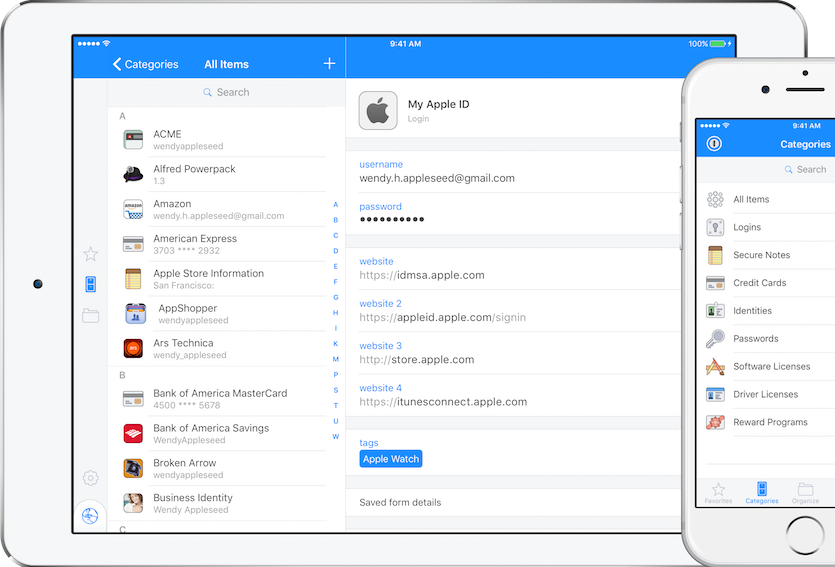Viewport: 835px width, 567px height.
Task: Open Settings gear in iPad sidebar
Action: click(x=91, y=478)
